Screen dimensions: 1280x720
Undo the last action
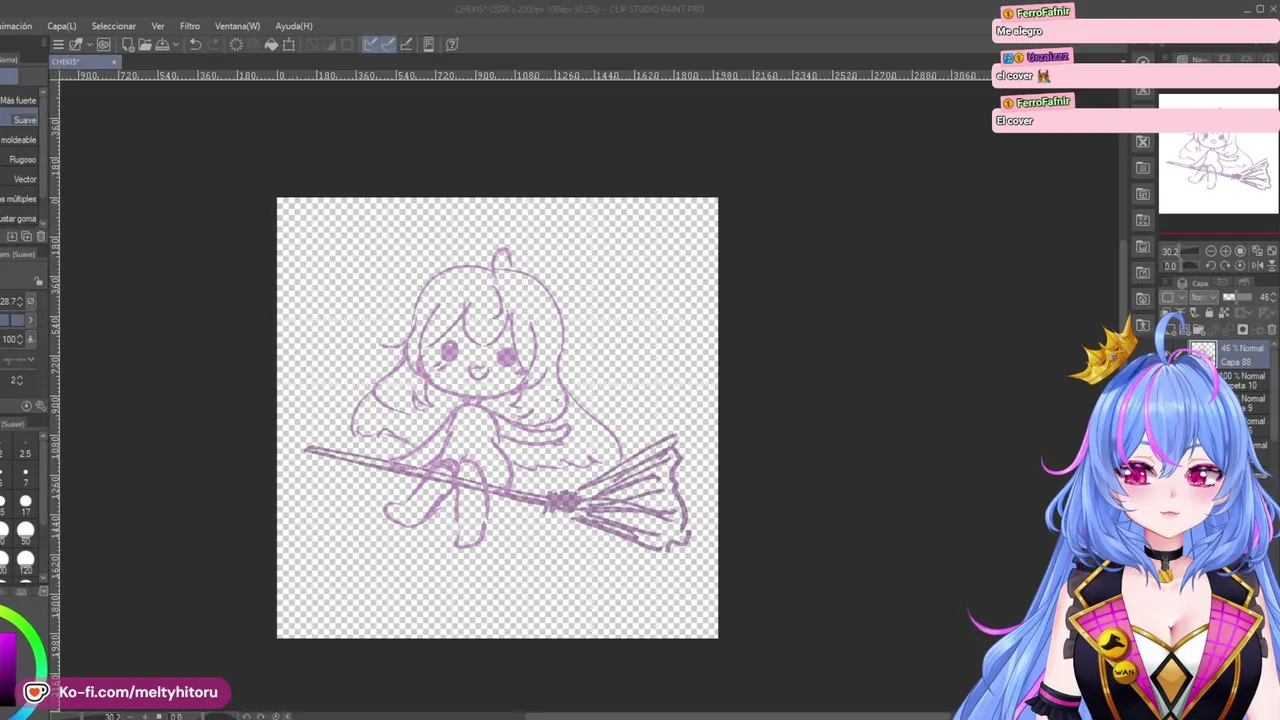(x=195, y=44)
